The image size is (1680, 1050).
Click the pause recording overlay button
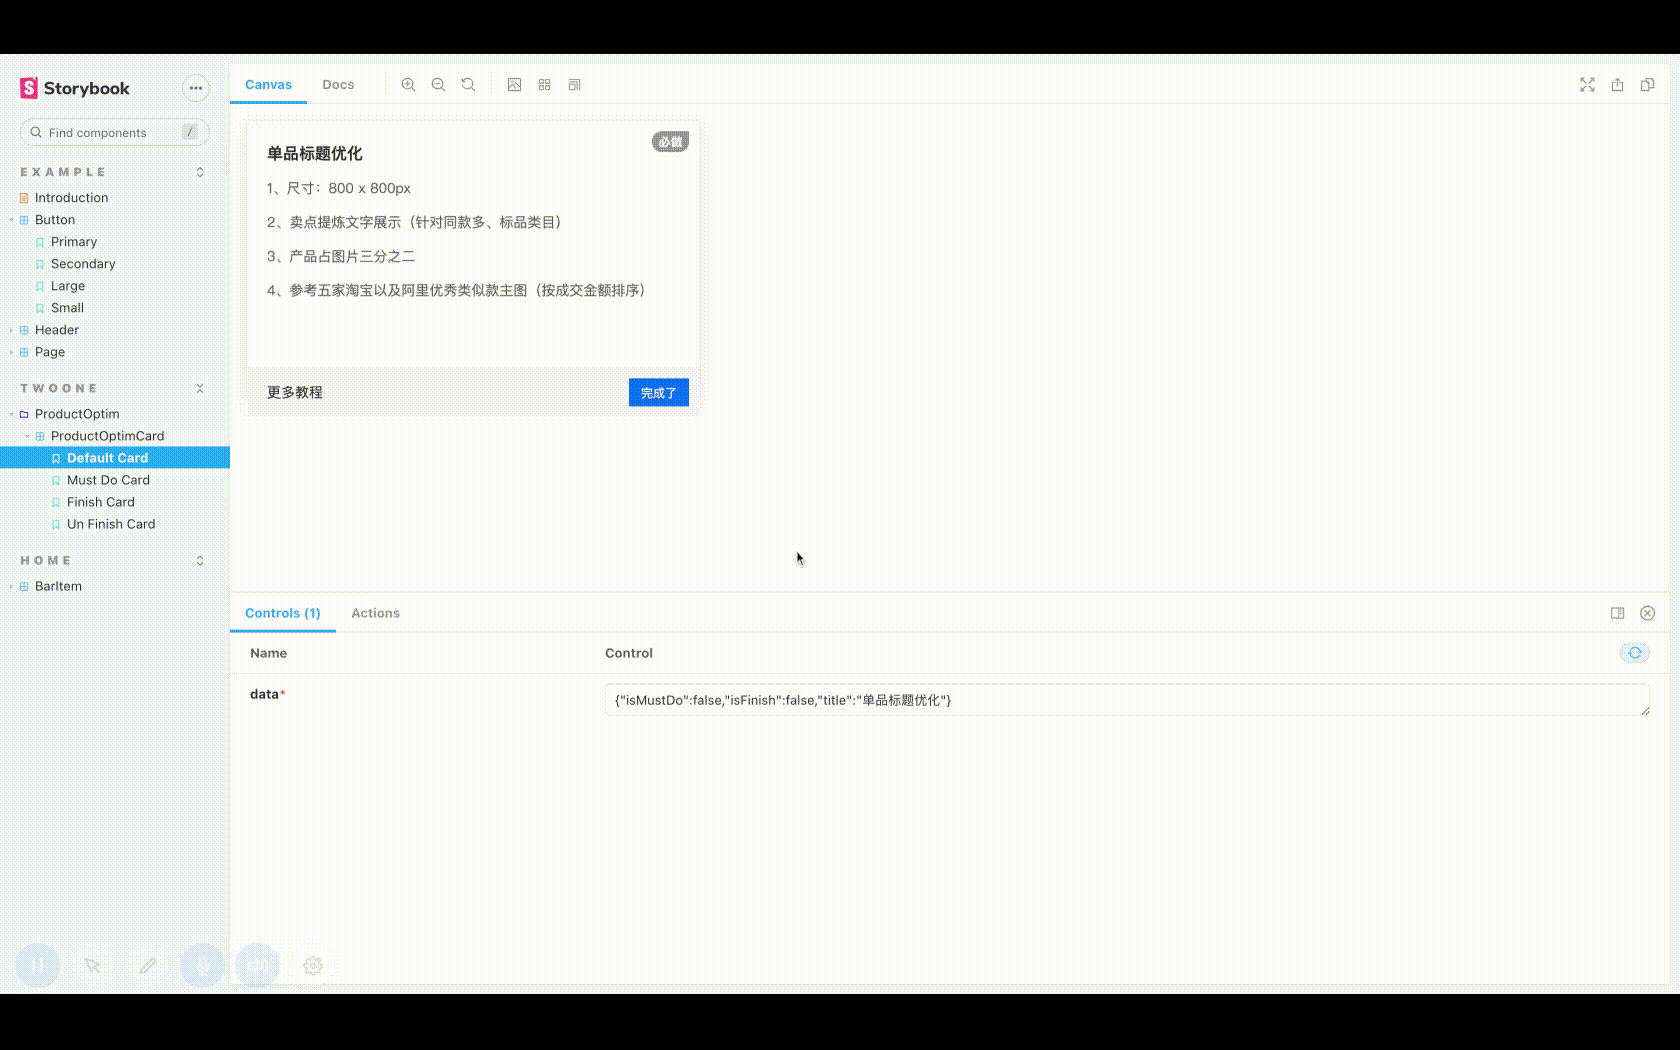tap(38, 966)
